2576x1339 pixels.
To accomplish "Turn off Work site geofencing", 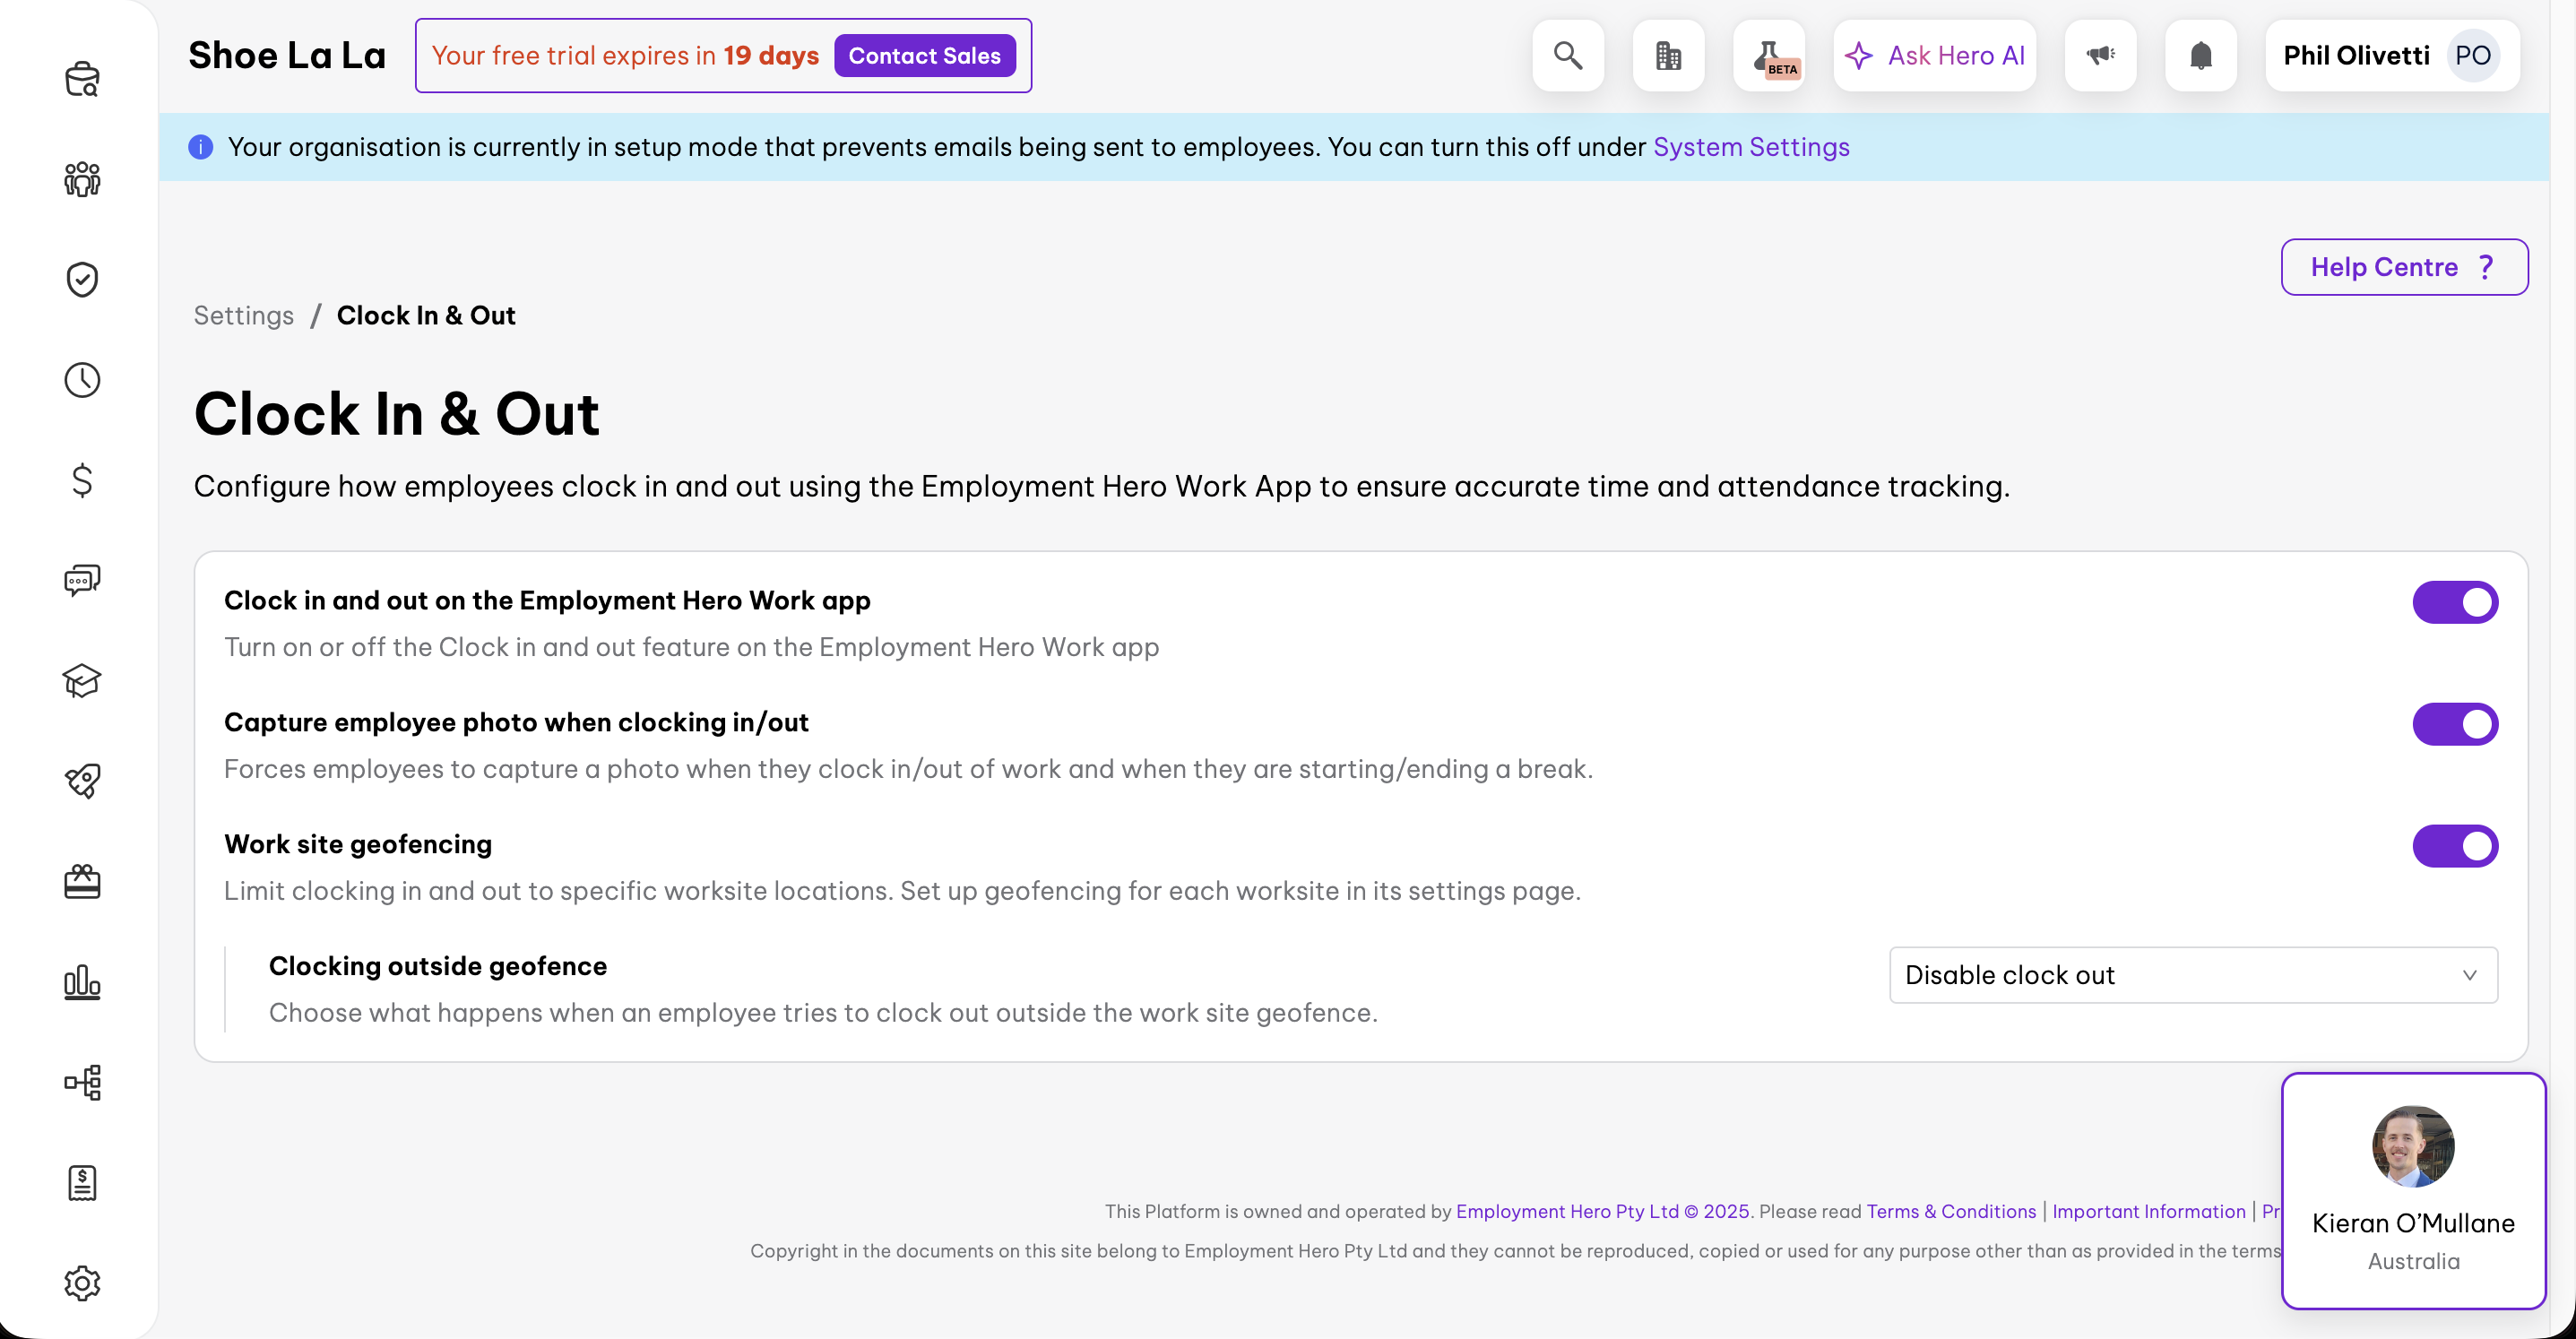I will pos(2455,846).
